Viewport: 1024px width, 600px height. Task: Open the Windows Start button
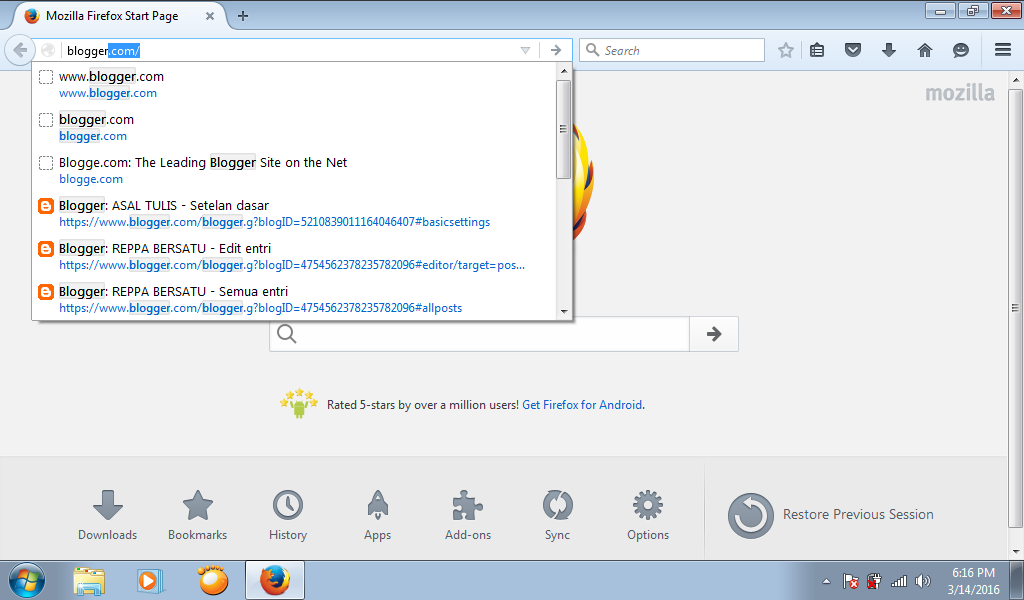coord(26,580)
